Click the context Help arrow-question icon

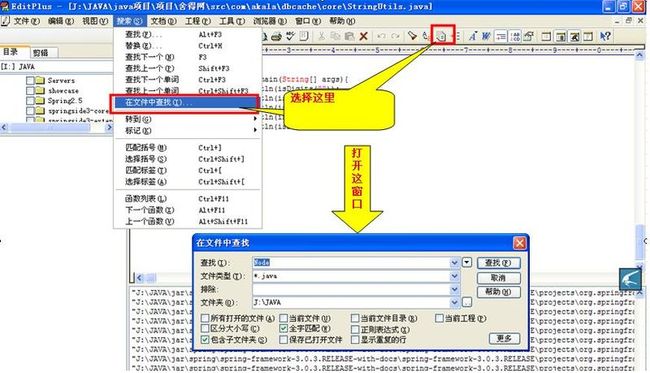click(x=605, y=36)
